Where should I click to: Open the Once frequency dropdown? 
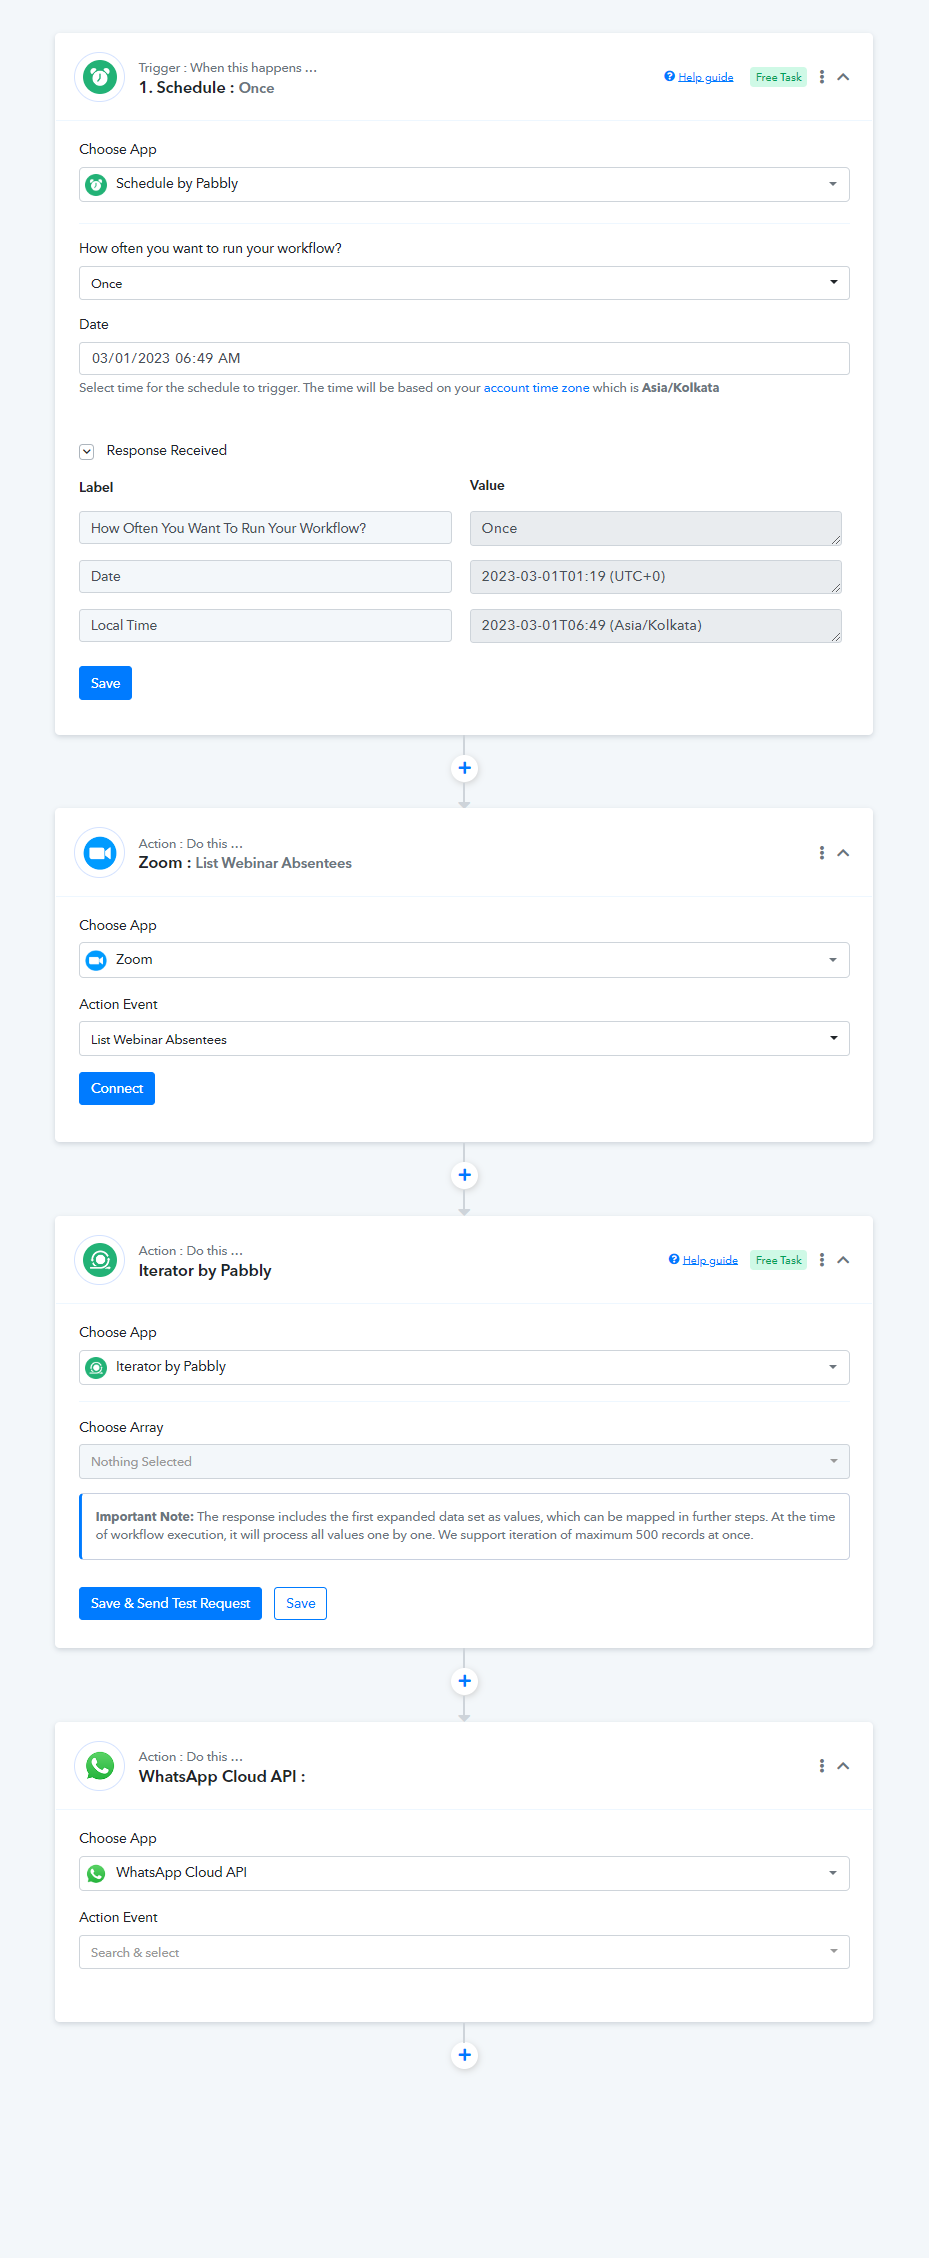pyautogui.click(x=464, y=283)
